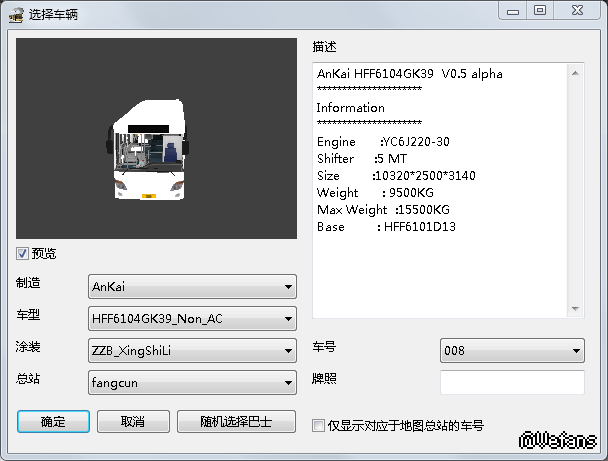
Task: Click the 'Size :10320*2500*3140' line
Action: [x=396, y=176]
